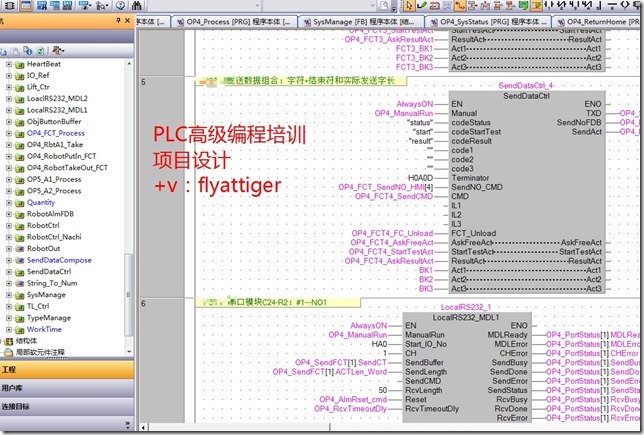Click the refresh icon in the navigation toolbar
The height and width of the screenshot is (435, 644).
click(x=40, y=51)
